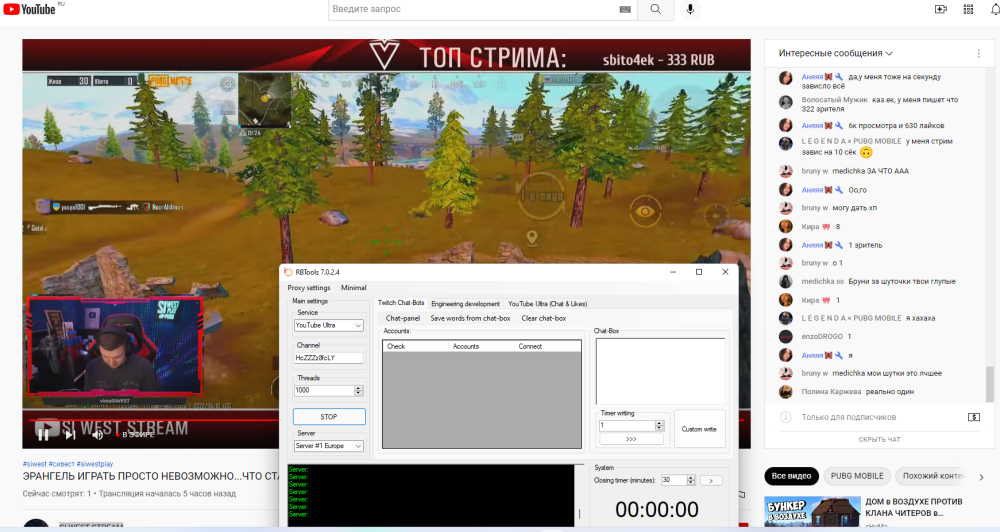
Task: Click the video's red progress bar
Action: coord(150,420)
